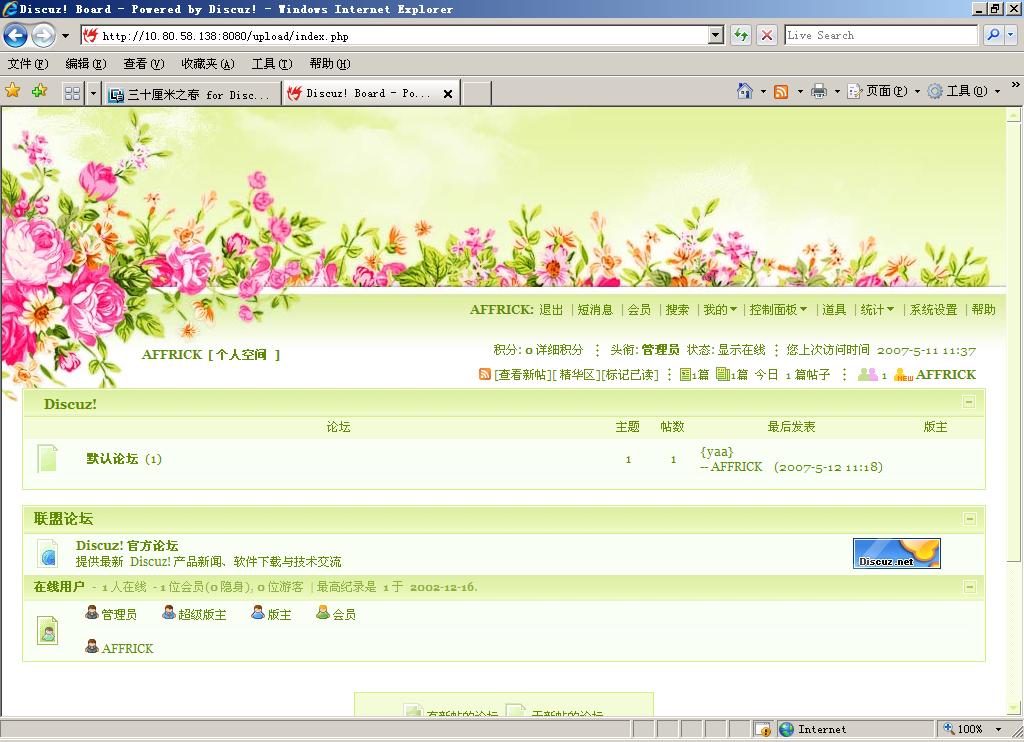1024x742 pixels.
Task: Open the 工具(T) menu in menu bar
Action: pyautogui.click(x=272, y=63)
